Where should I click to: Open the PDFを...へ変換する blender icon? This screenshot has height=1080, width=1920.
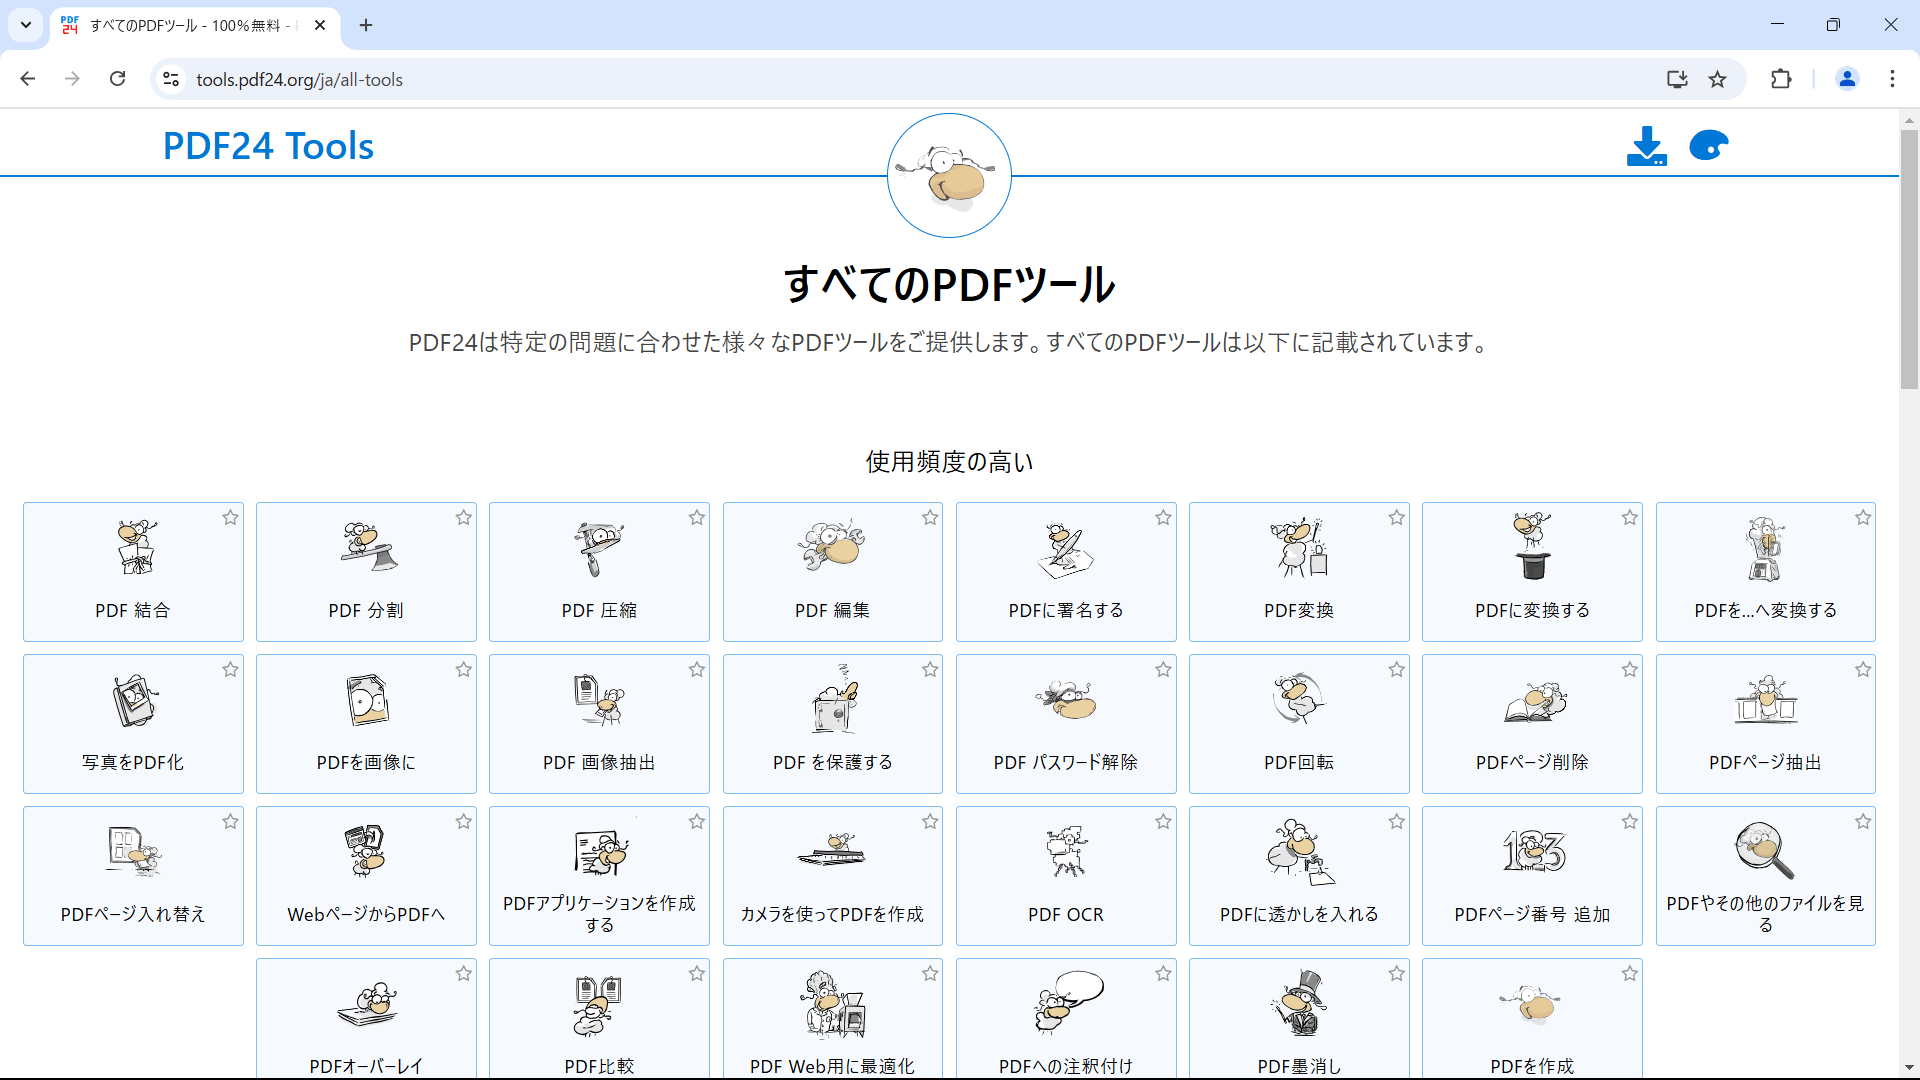[x=1765, y=548]
